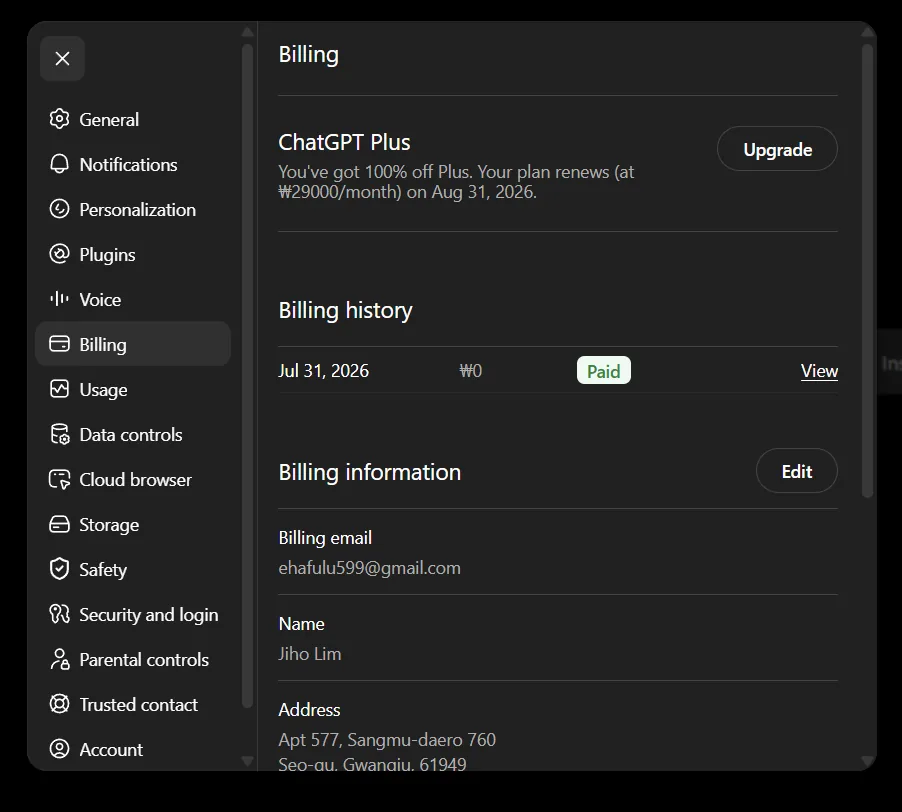Click the billing panel scroll down arrow
Viewport: 902px width, 812px height.
click(868, 761)
